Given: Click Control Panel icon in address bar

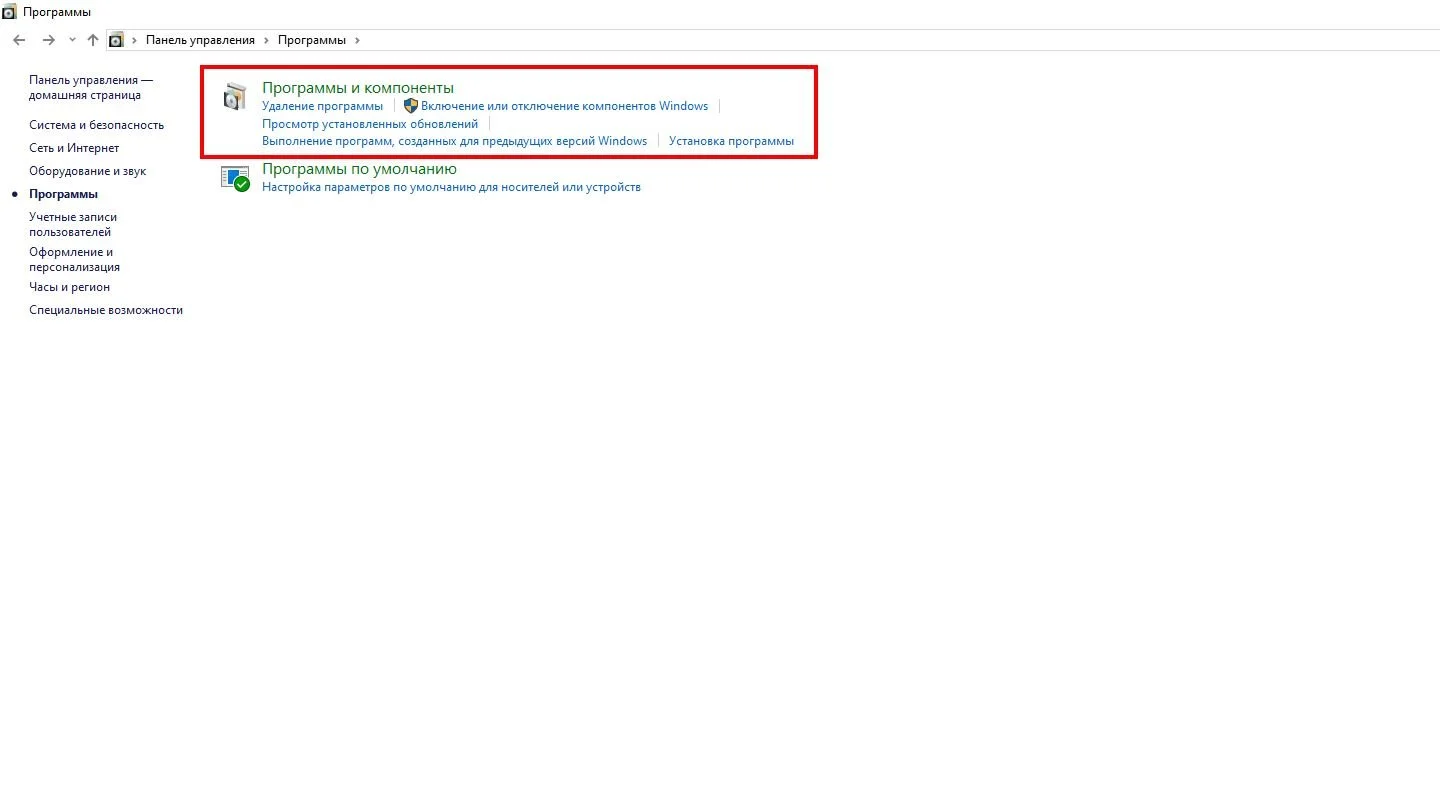Looking at the screenshot, I should (116, 40).
